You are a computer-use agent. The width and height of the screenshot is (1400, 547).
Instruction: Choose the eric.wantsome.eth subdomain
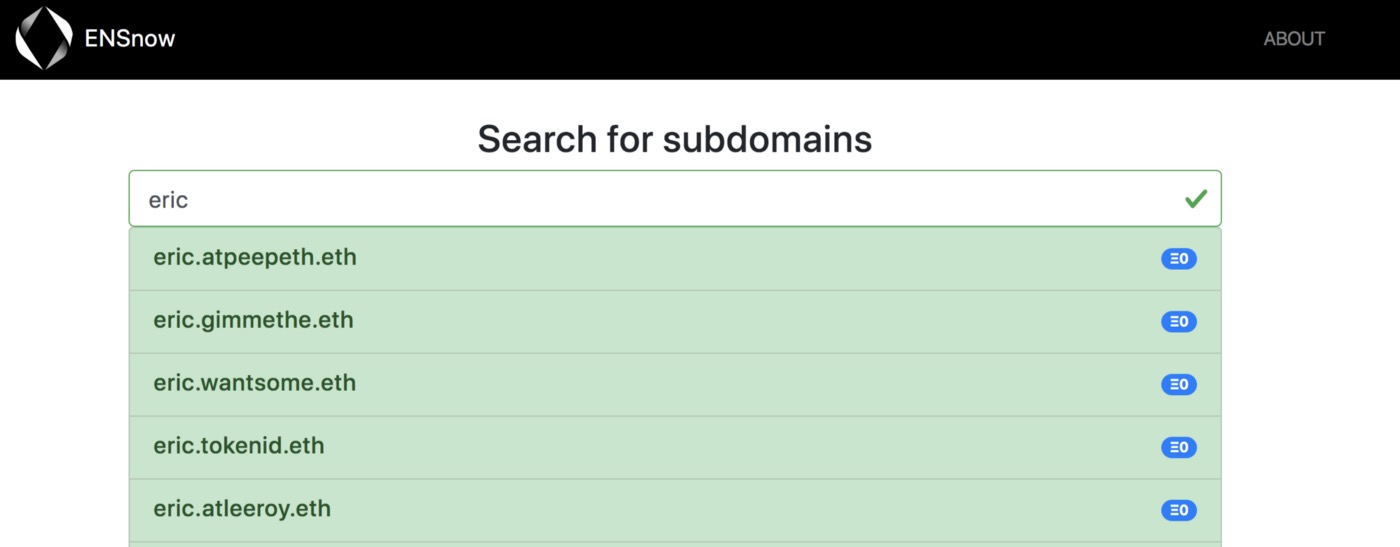255,384
